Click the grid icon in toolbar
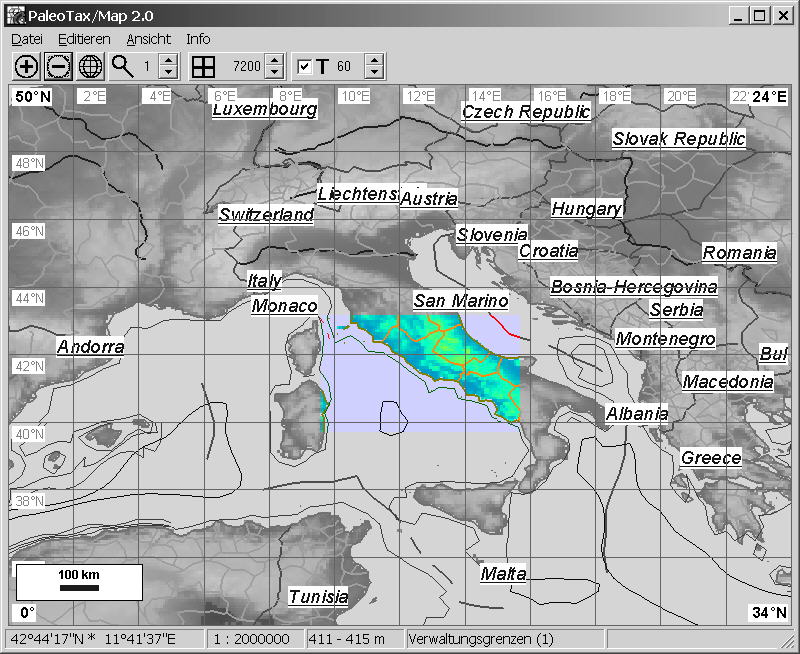The width and height of the screenshot is (800, 654). click(x=203, y=67)
